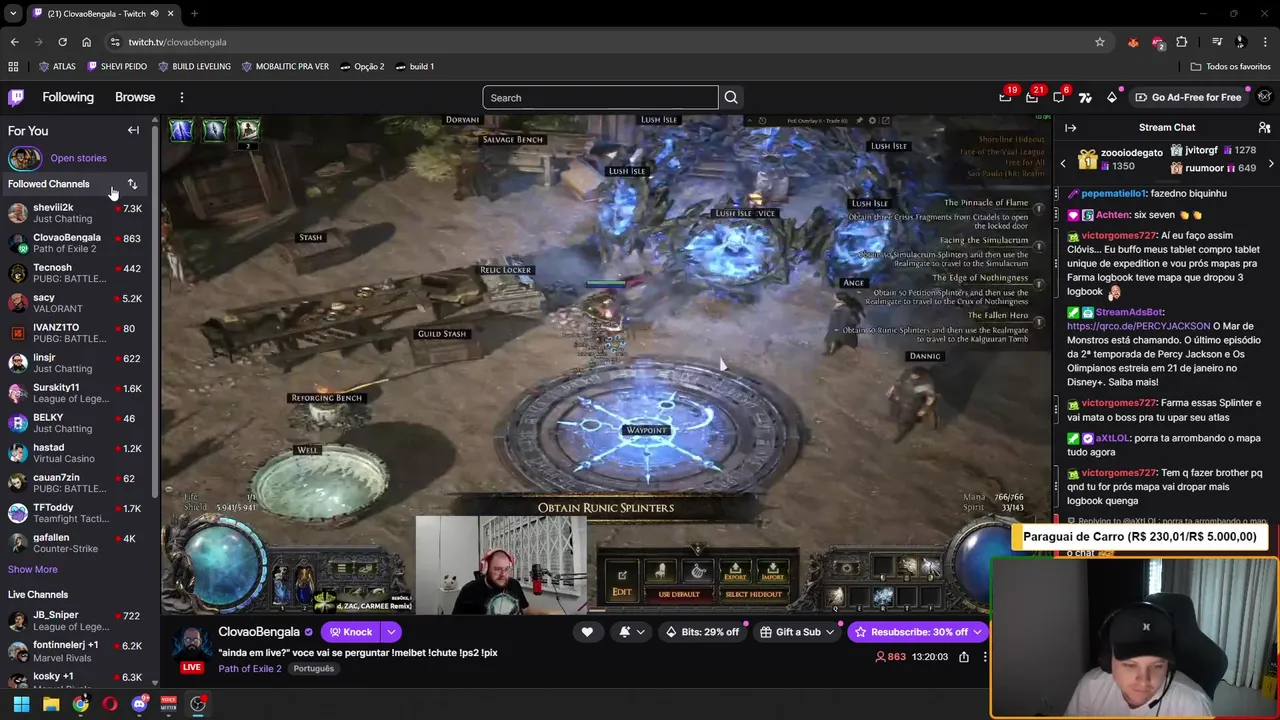
Task: Open the notification bell dropdown
Action: point(631,632)
